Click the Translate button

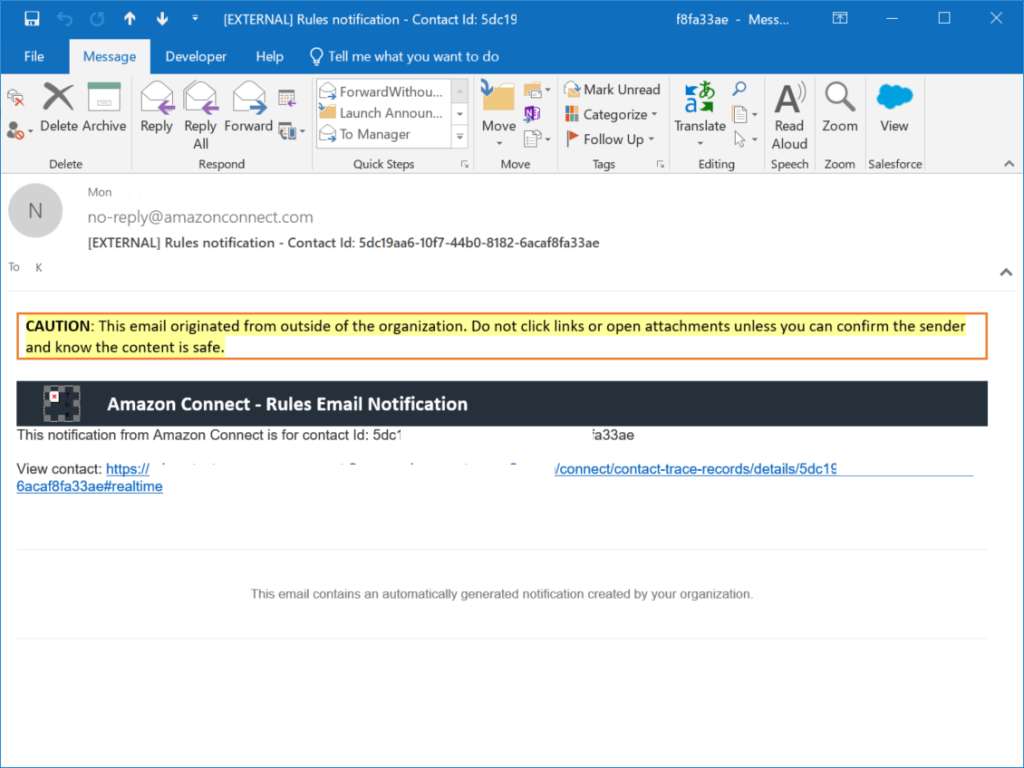[x=700, y=114]
